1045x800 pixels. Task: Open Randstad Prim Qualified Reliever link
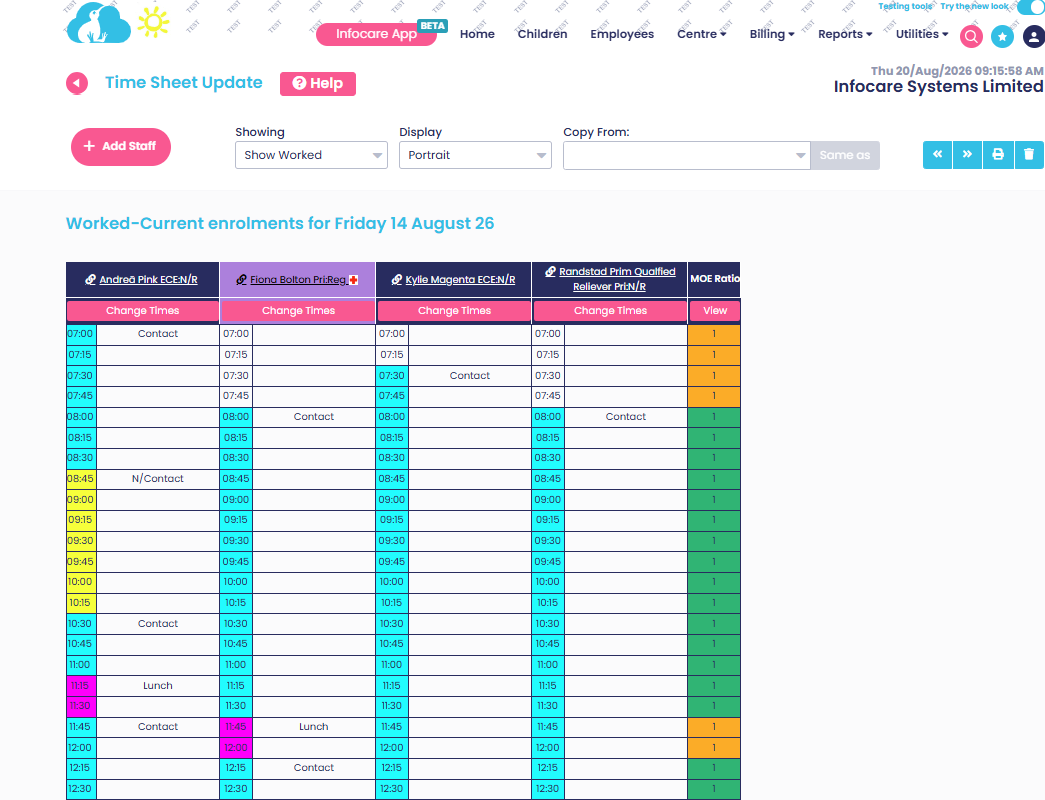616,279
